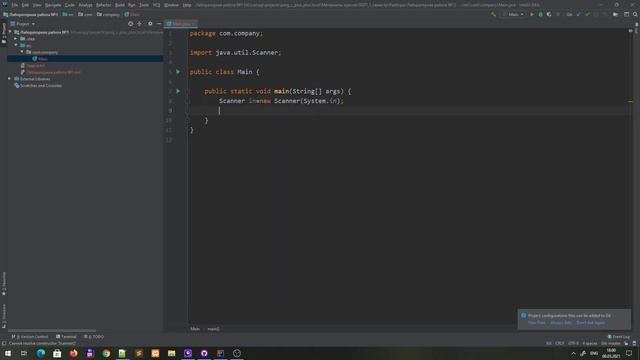The width and height of the screenshot is (640, 360).
Task: Click the Main breadcrumb at editor bottom
Action: click(x=195, y=329)
